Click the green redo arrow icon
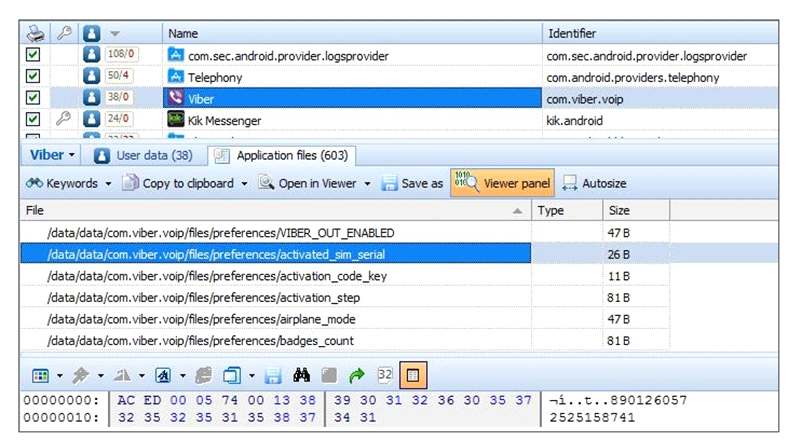The width and height of the screenshot is (788, 441). [356, 376]
